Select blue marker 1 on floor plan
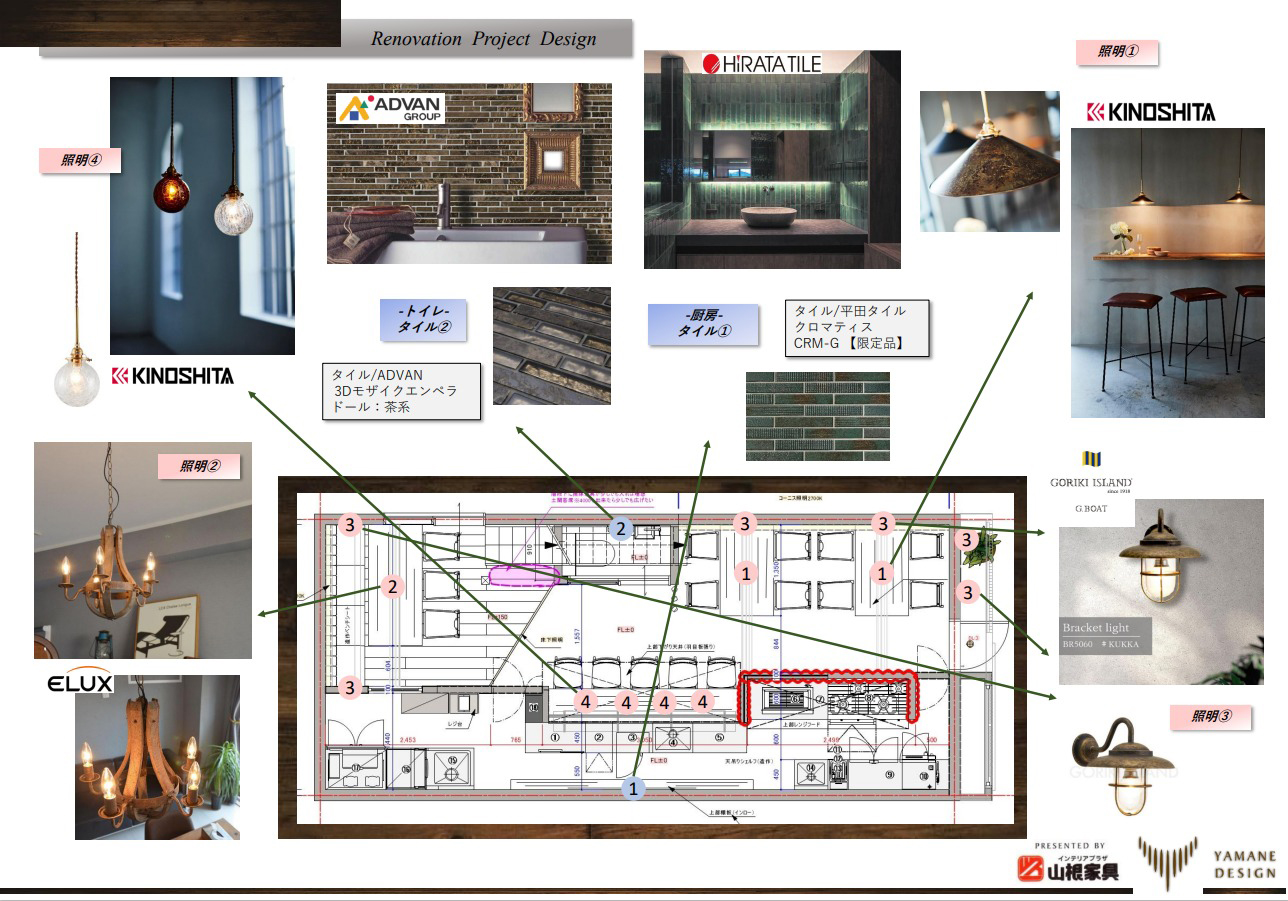 point(633,788)
